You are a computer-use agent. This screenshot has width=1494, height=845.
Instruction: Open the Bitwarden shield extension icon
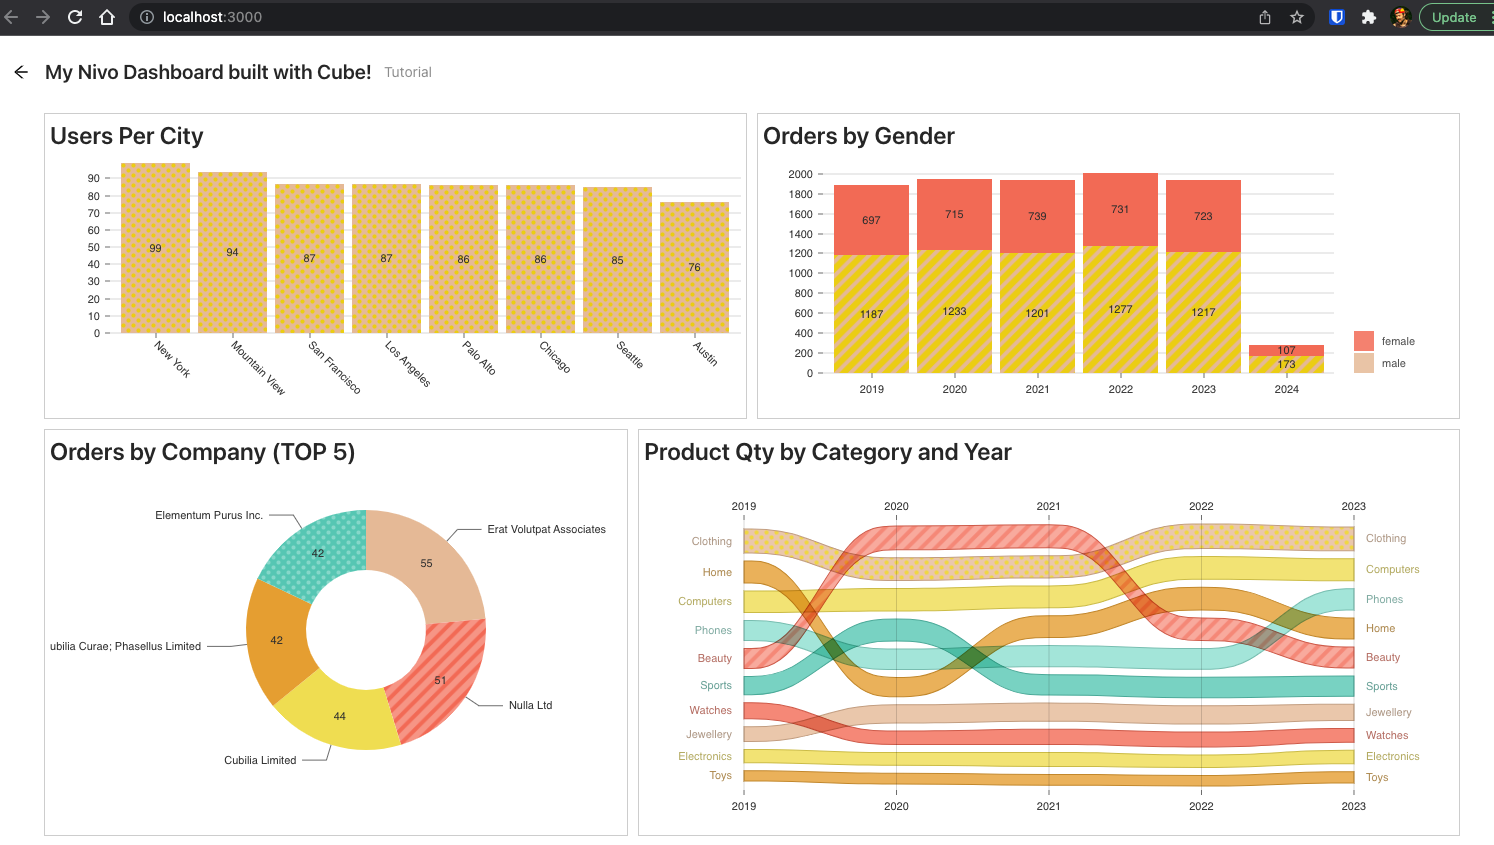[1337, 17]
